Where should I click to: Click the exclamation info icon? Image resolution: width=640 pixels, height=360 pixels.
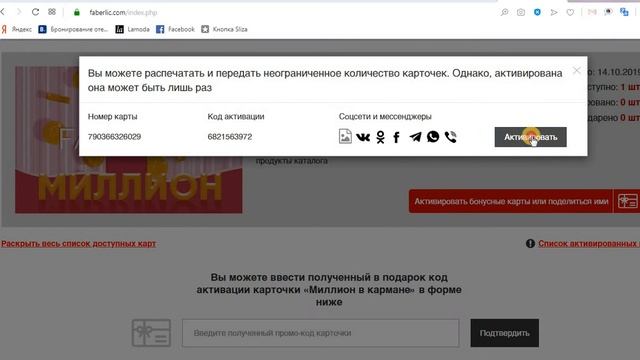point(530,244)
